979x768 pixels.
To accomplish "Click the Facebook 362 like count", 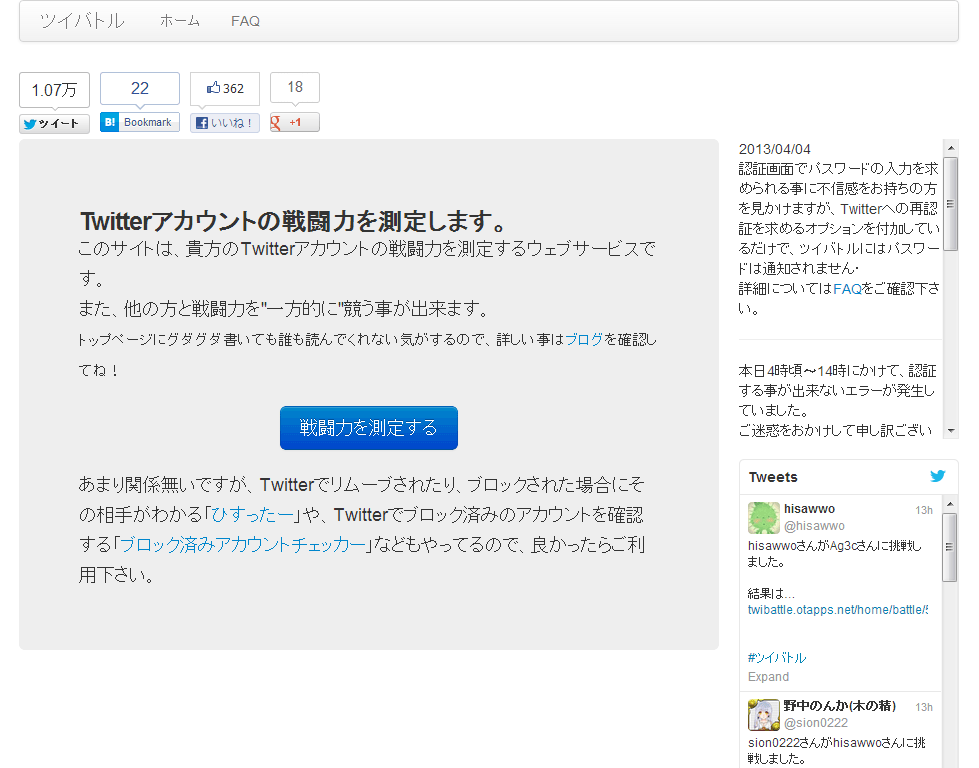I will tap(225, 89).
